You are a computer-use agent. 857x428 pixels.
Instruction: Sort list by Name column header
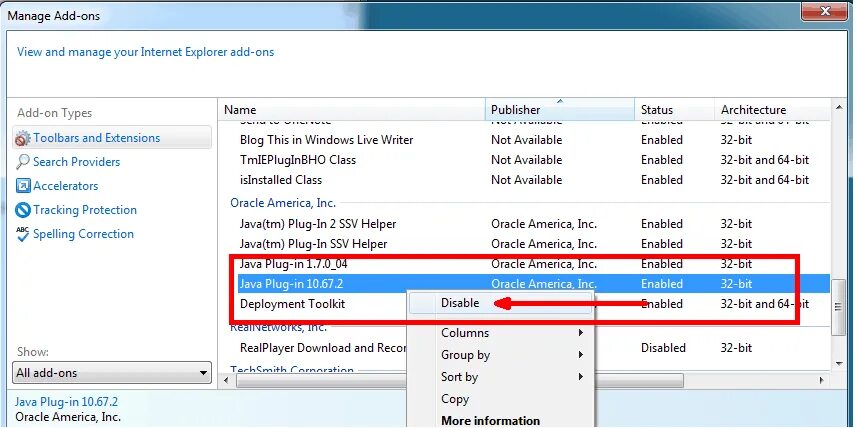[x=352, y=109]
